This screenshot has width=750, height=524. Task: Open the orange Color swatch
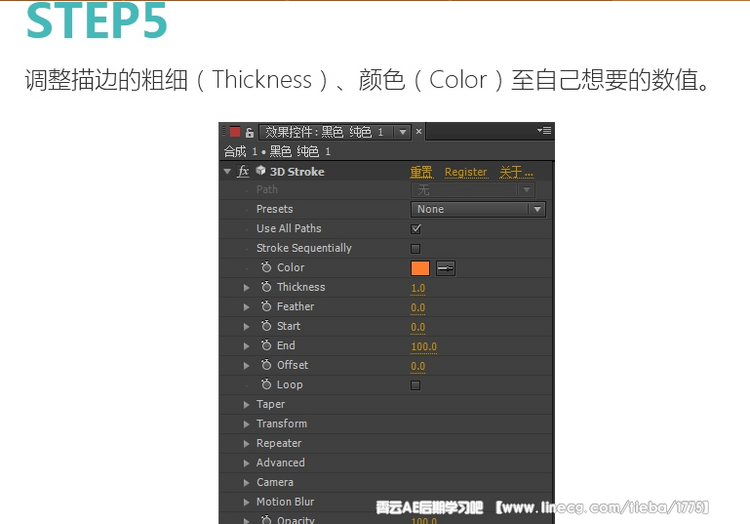pyautogui.click(x=420, y=268)
